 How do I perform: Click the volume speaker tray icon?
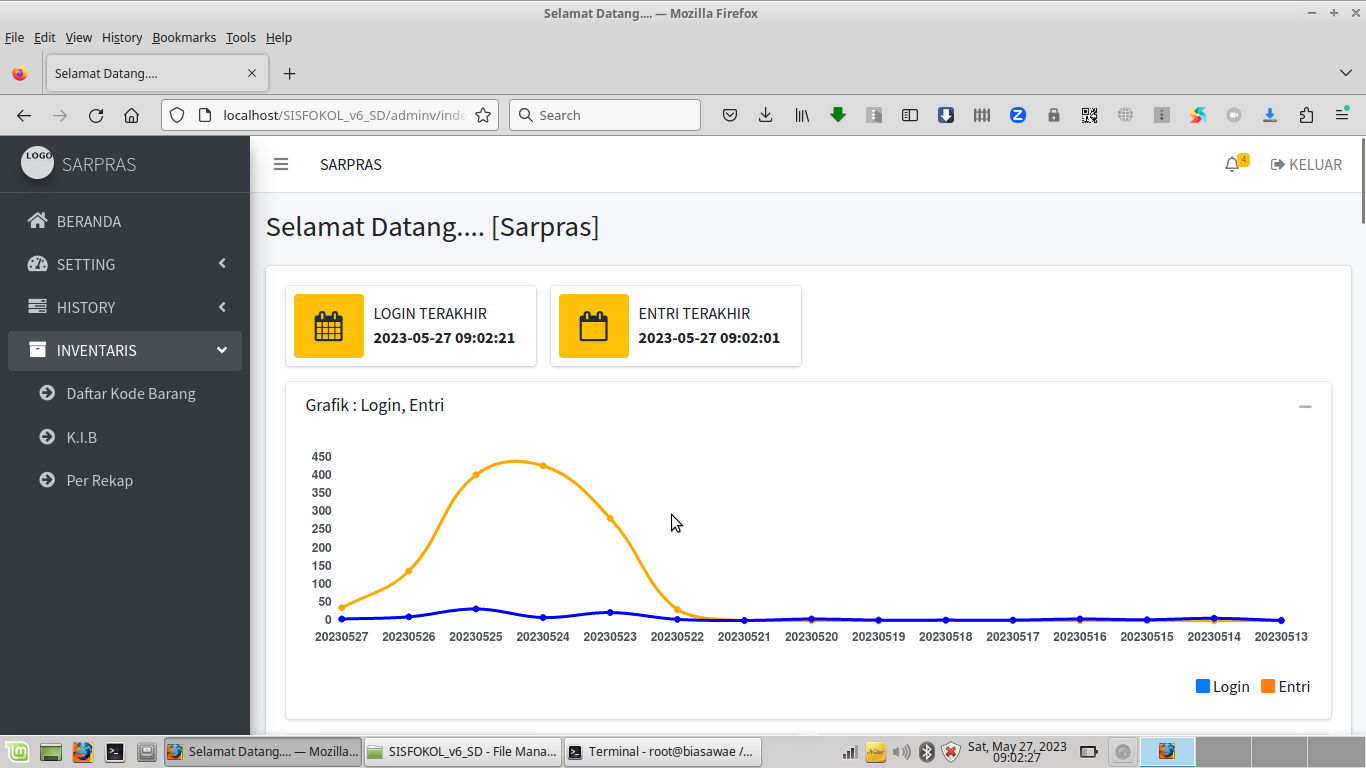tap(901, 751)
